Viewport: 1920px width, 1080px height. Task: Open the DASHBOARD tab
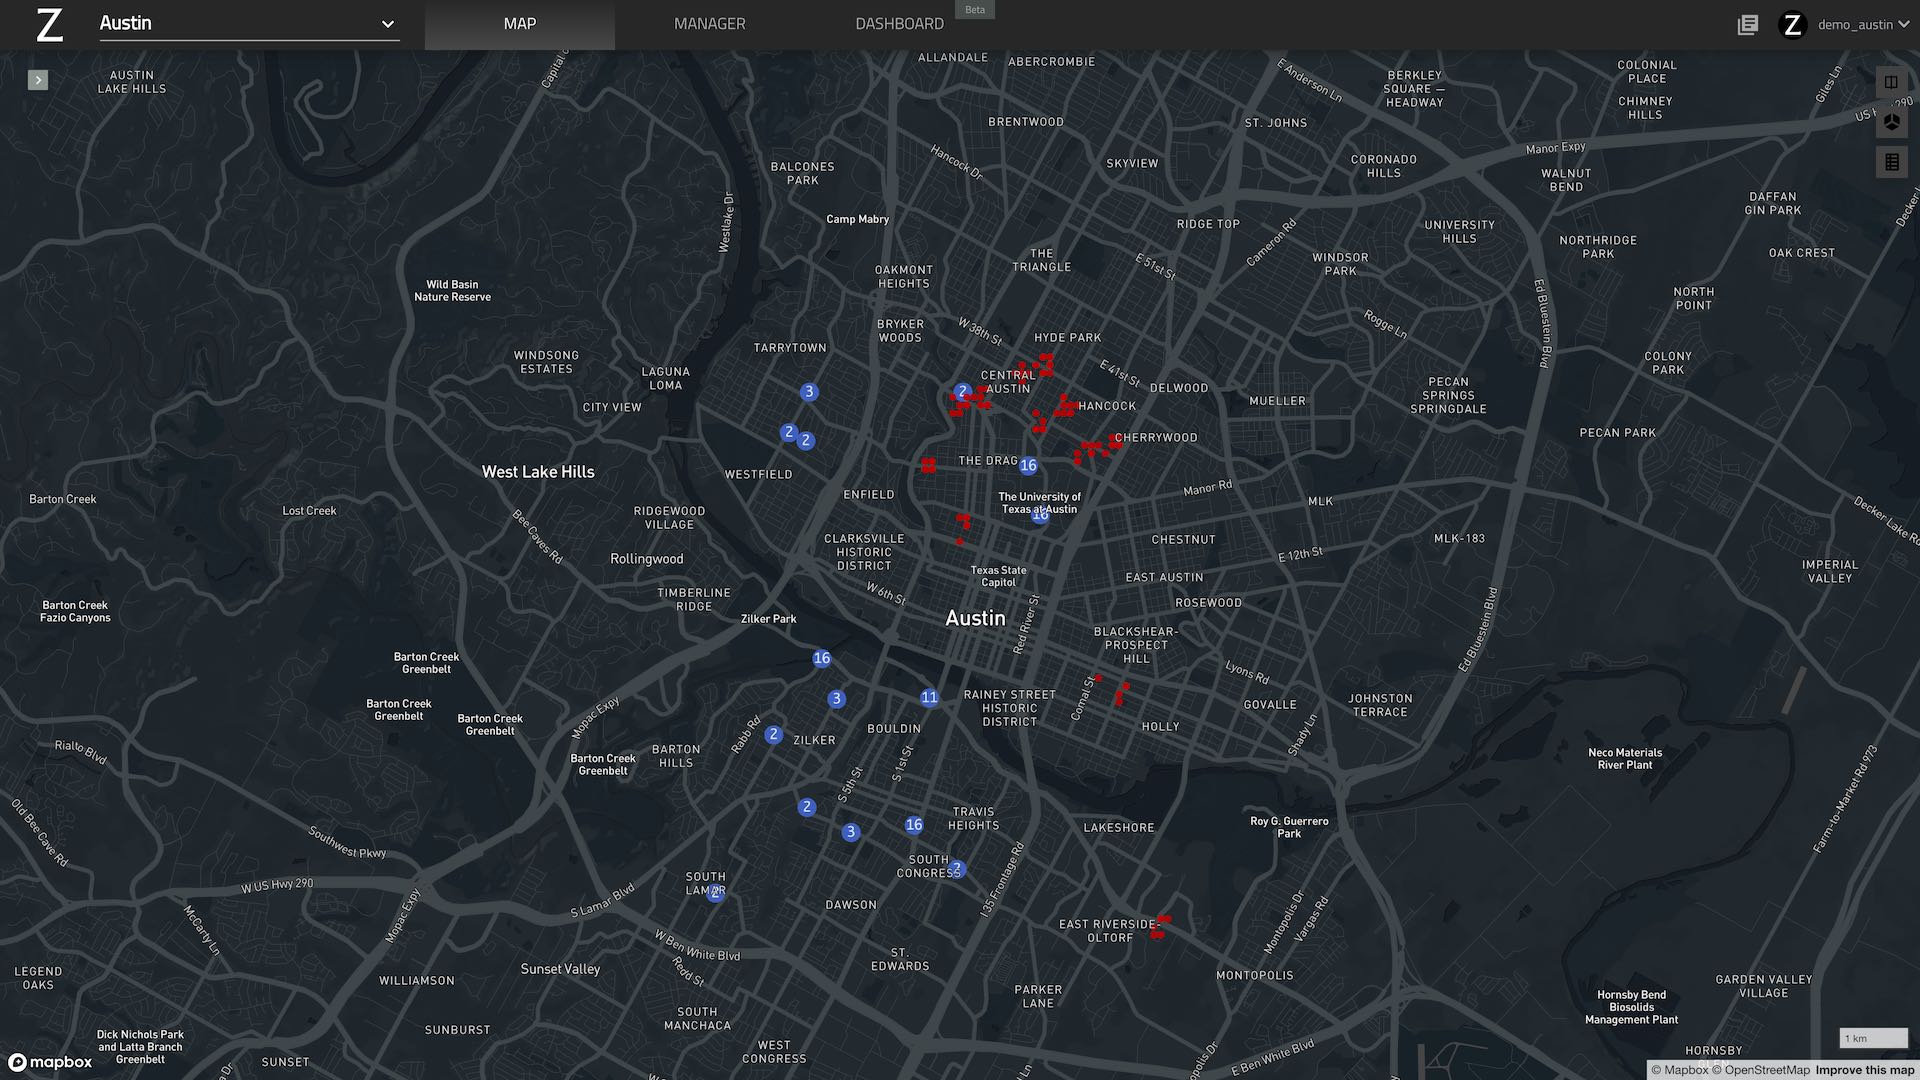[899, 23]
